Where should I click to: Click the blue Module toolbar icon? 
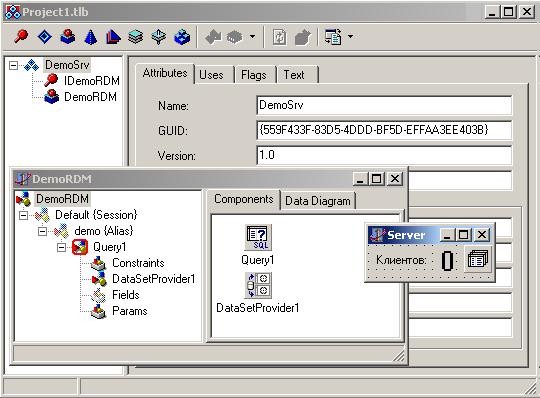pyautogui.click(x=182, y=36)
